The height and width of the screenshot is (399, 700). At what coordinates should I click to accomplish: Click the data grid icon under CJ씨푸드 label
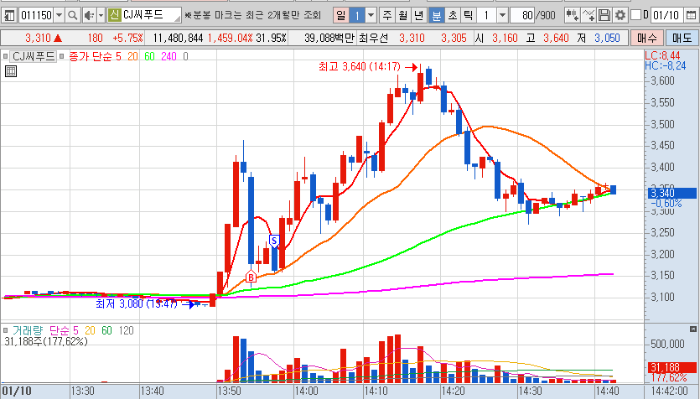(x=11, y=71)
